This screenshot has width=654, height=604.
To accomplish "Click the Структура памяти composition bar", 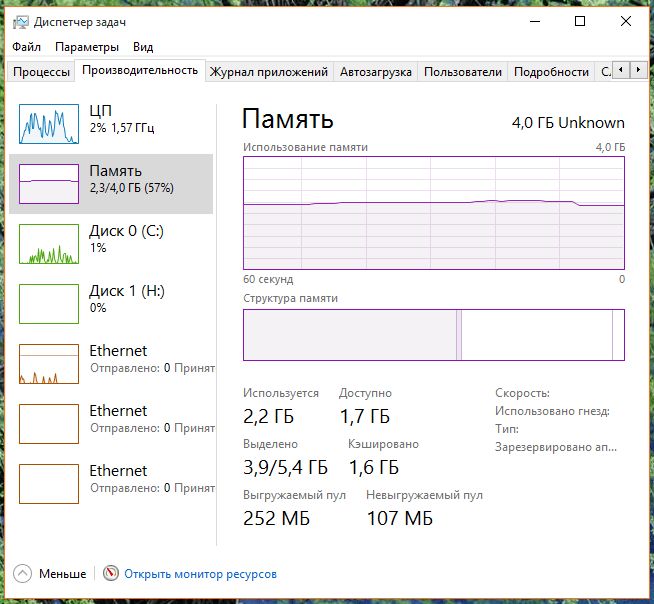I will pos(433,335).
